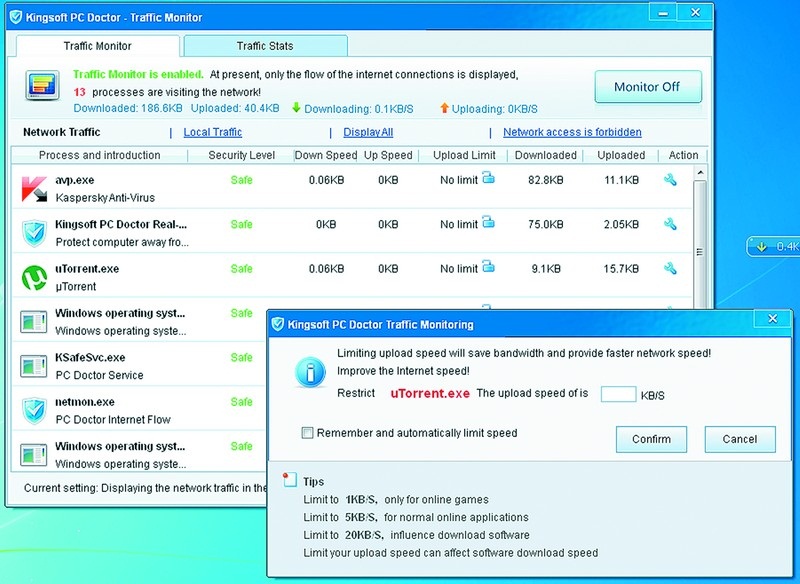
Task: Click the blue info icon in dialog
Action: [310, 372]
